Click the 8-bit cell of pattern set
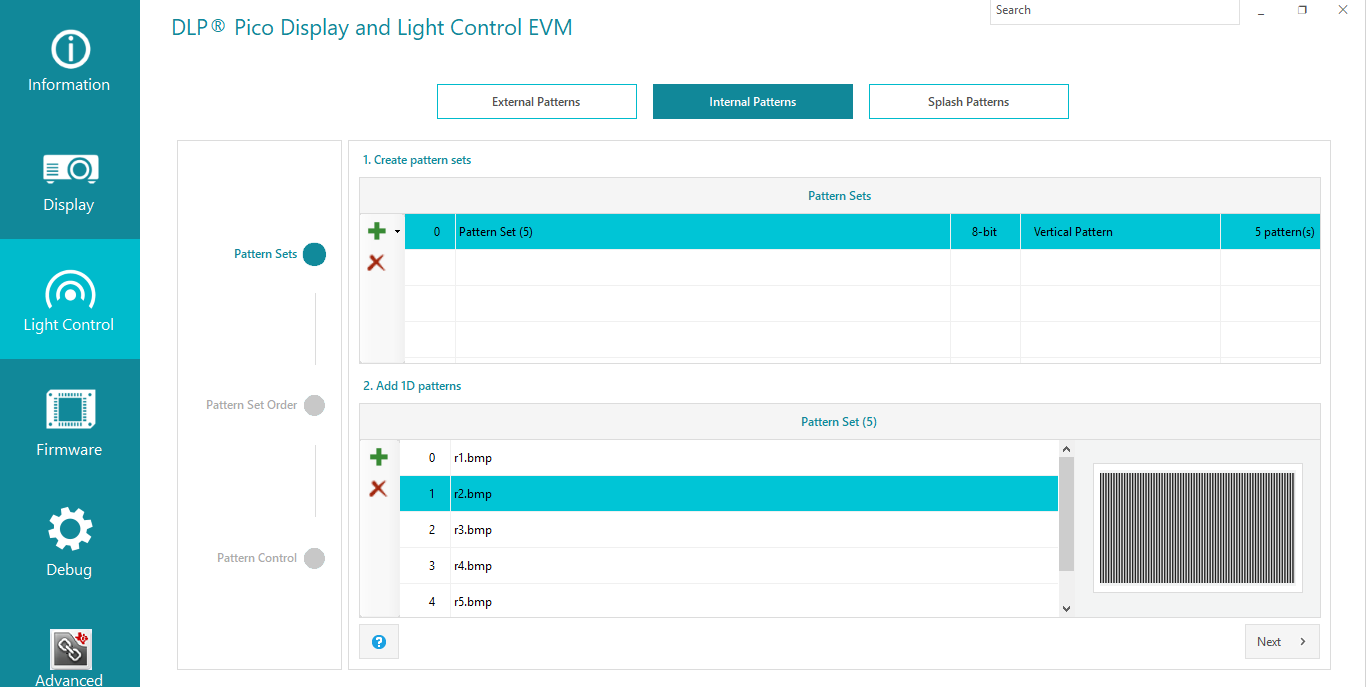 (985, 232)
